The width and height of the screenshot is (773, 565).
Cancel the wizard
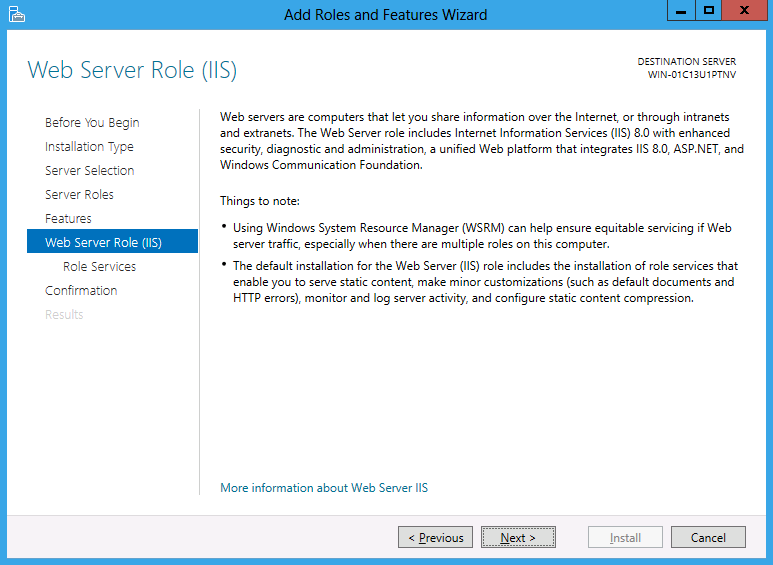coord(708,537)
